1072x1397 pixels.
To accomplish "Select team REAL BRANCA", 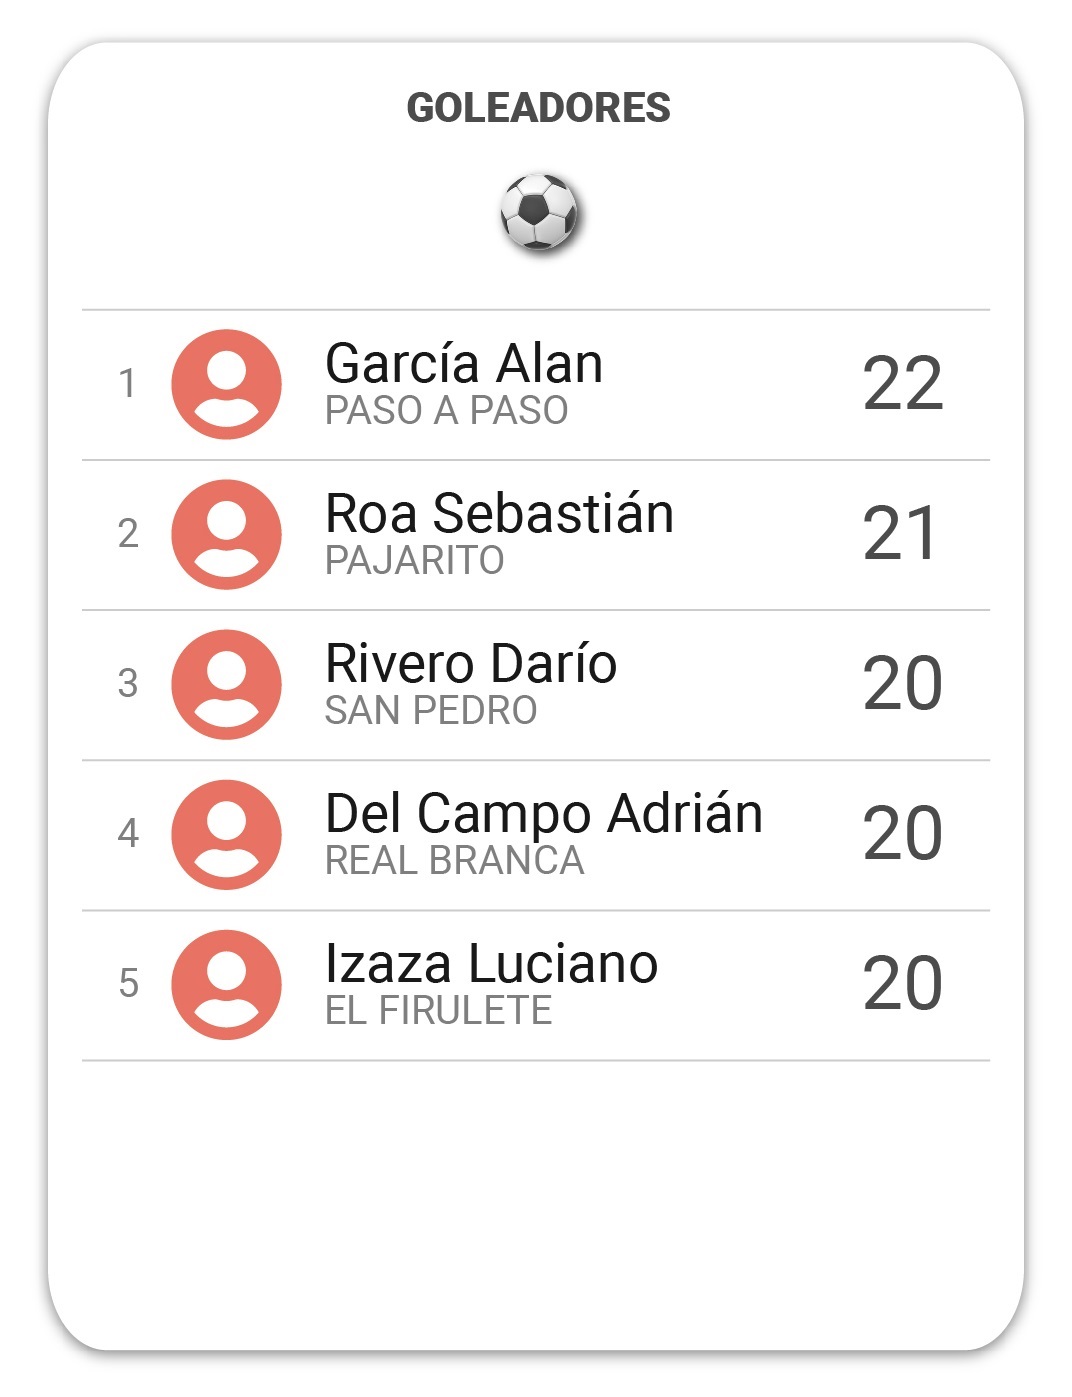I will coord(454,860).
